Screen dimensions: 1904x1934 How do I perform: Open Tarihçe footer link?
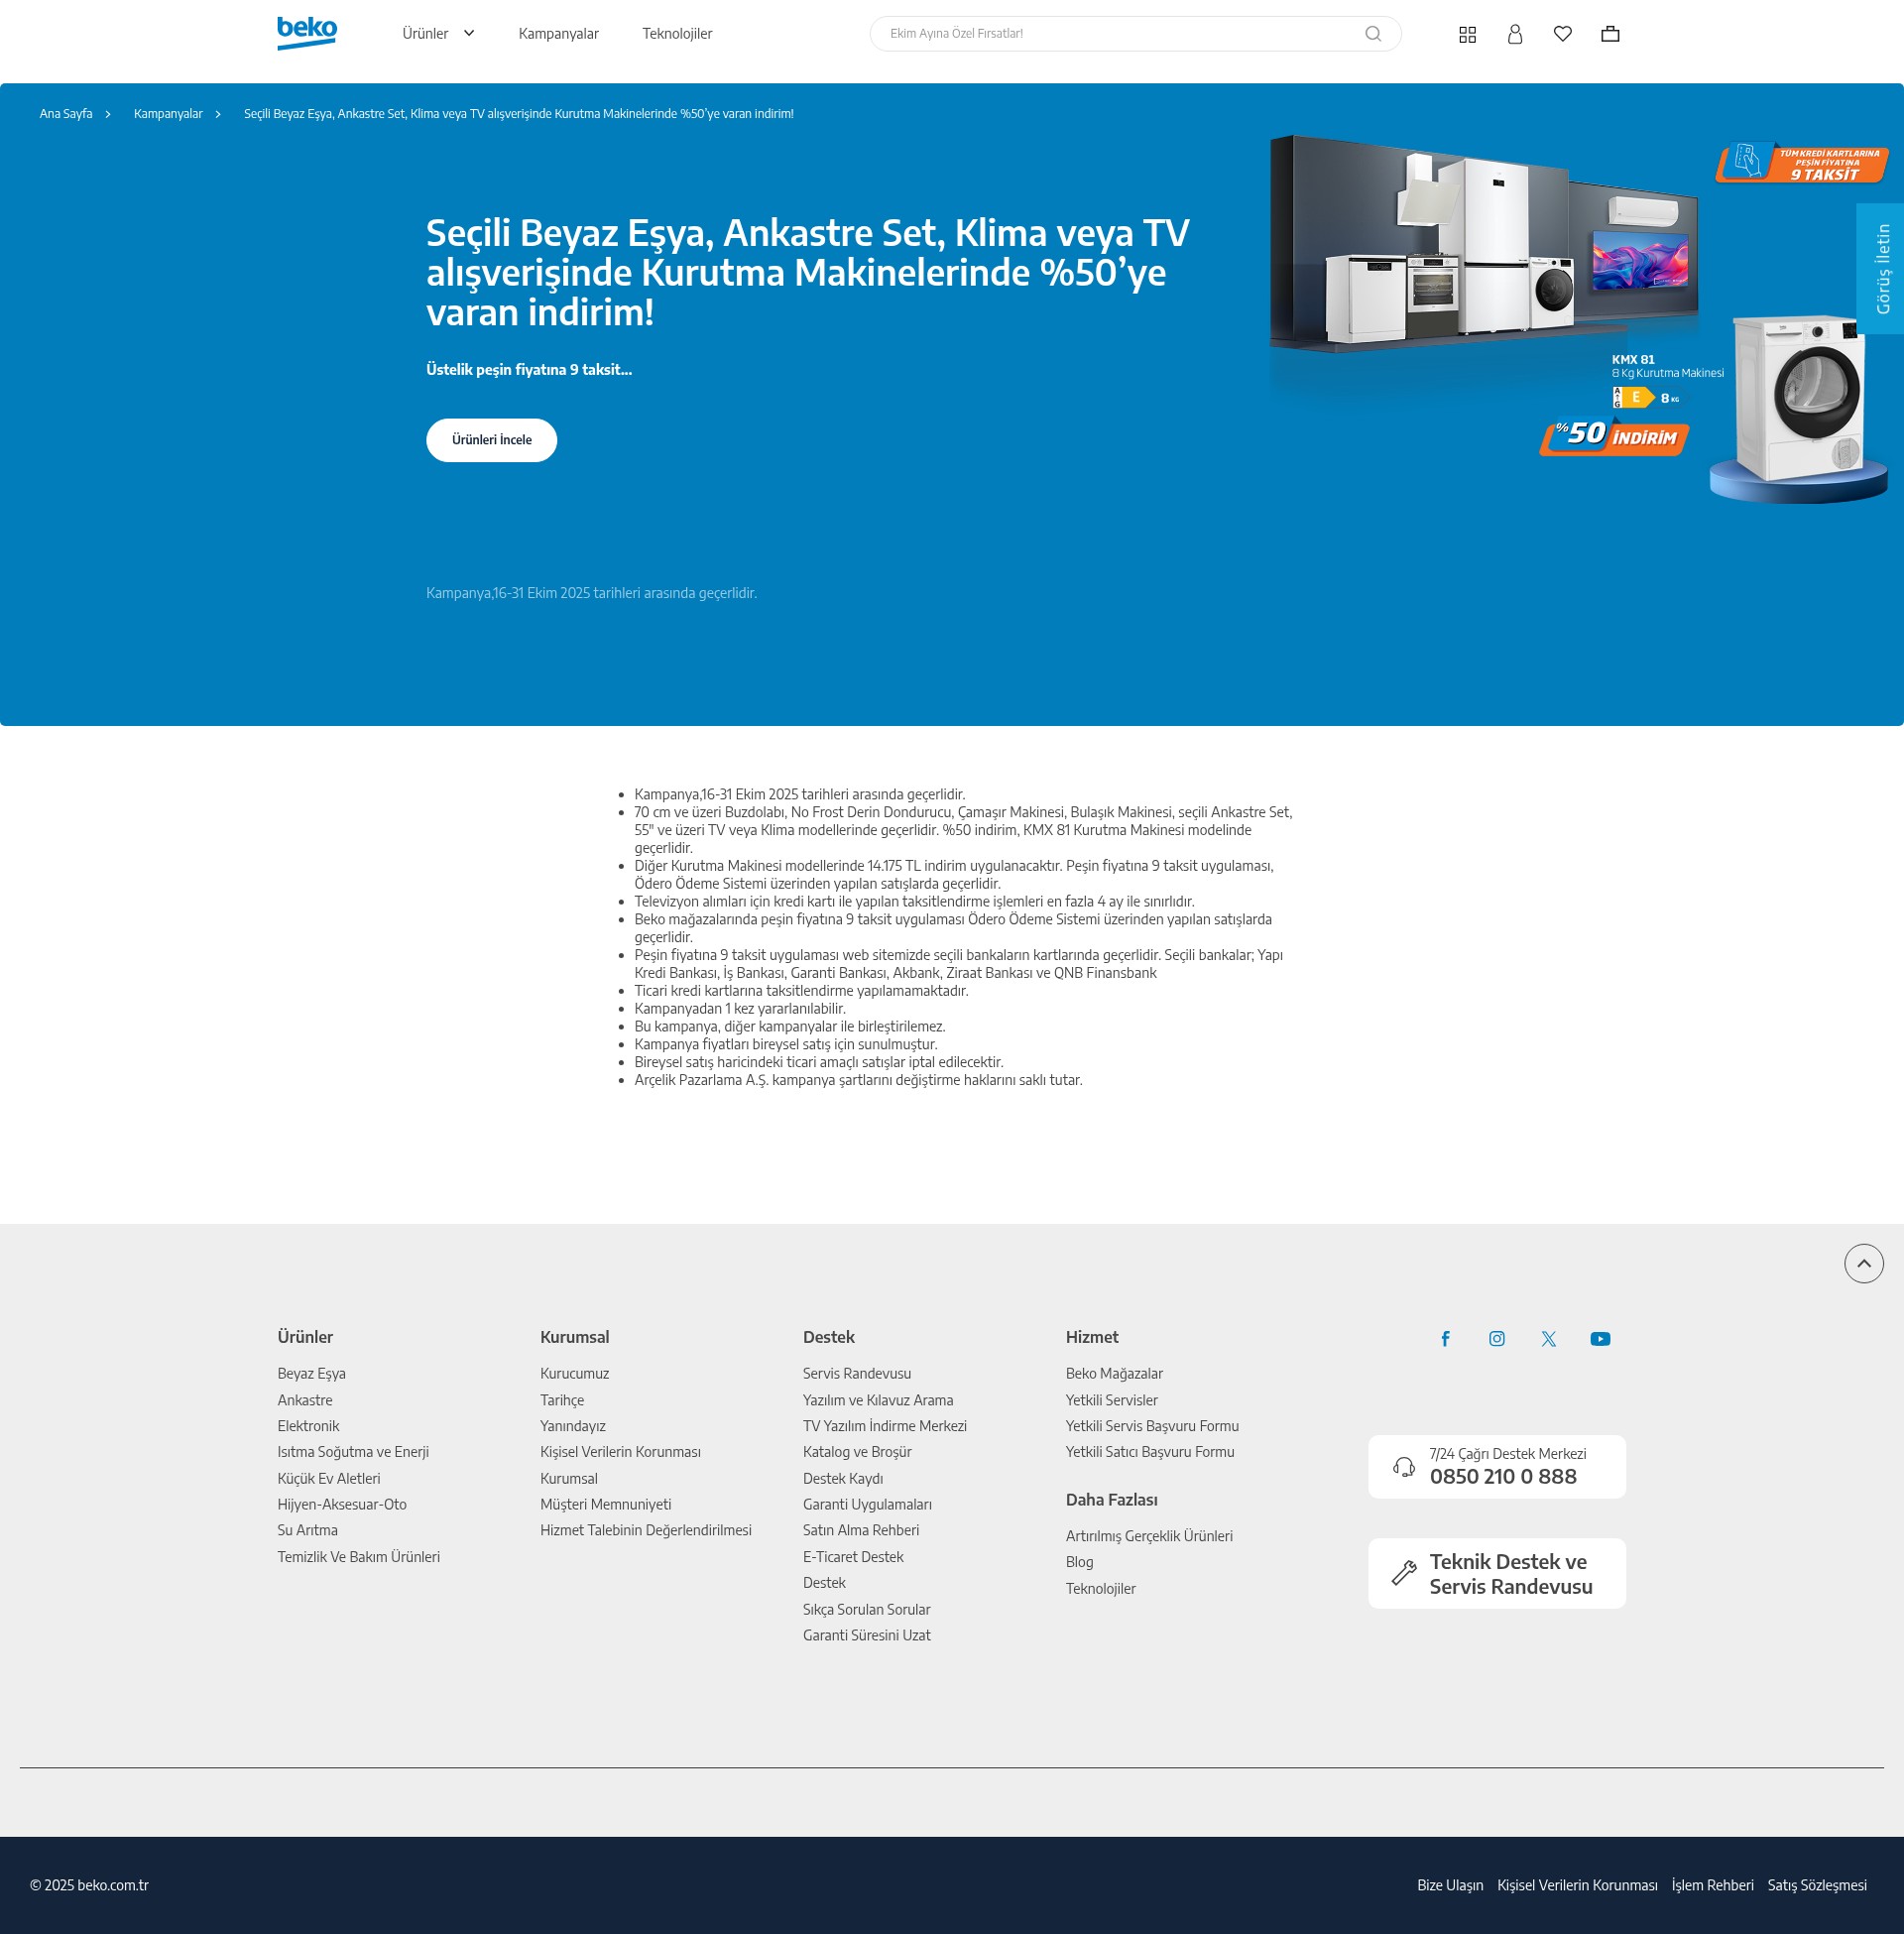tap(562, 1400)
